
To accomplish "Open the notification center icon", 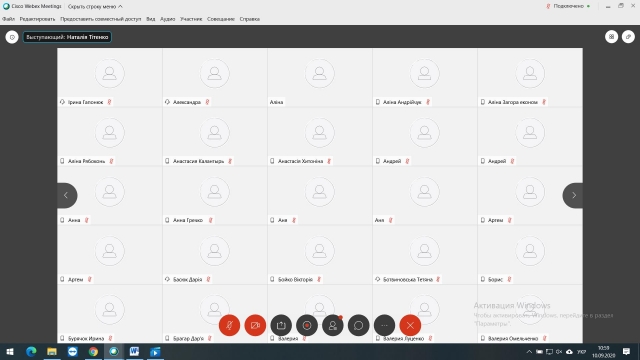I will click(x=626, y=351).
